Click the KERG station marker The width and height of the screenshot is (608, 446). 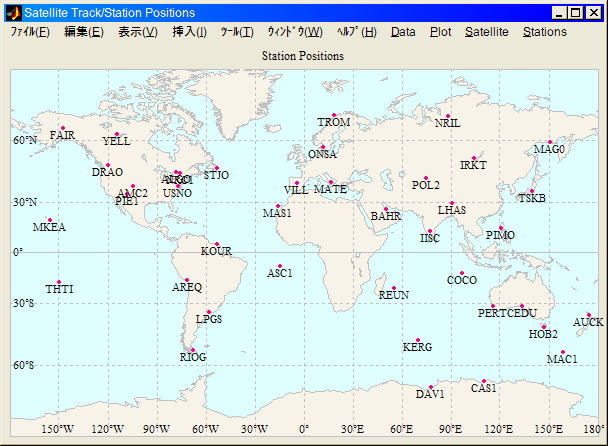tap(417, 340)
